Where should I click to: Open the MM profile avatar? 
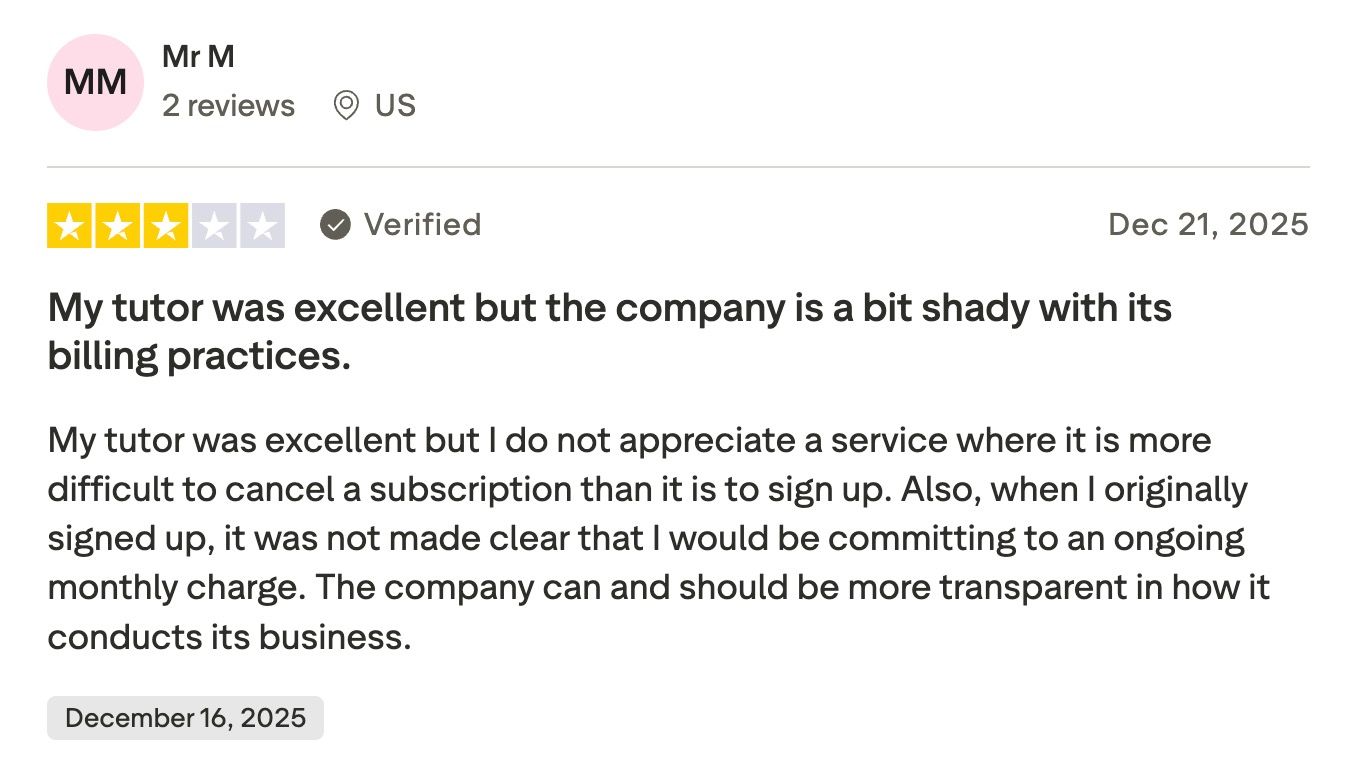click(94, 82)
